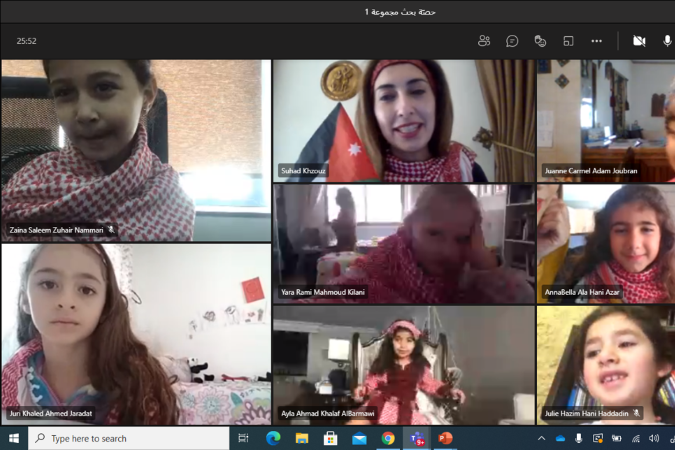Select Suhad Khzouz's video tile
This screenshot has height=450, width=675.
click(402, 120)
